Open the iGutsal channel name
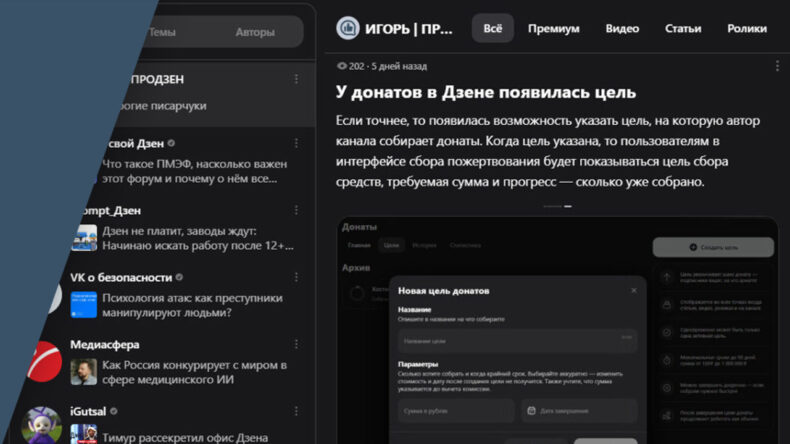This screenshot has height=444, width=790. point(88,411)
